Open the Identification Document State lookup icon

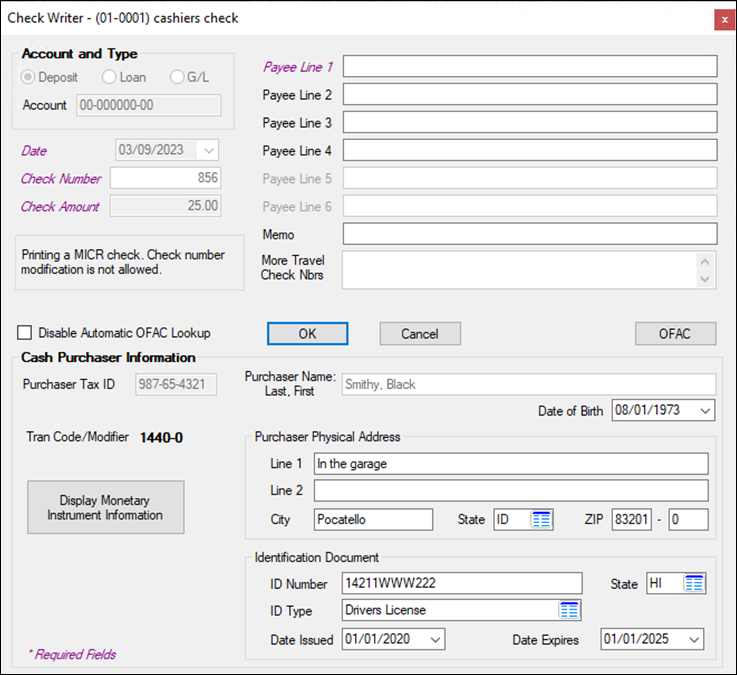click(694, 583)
